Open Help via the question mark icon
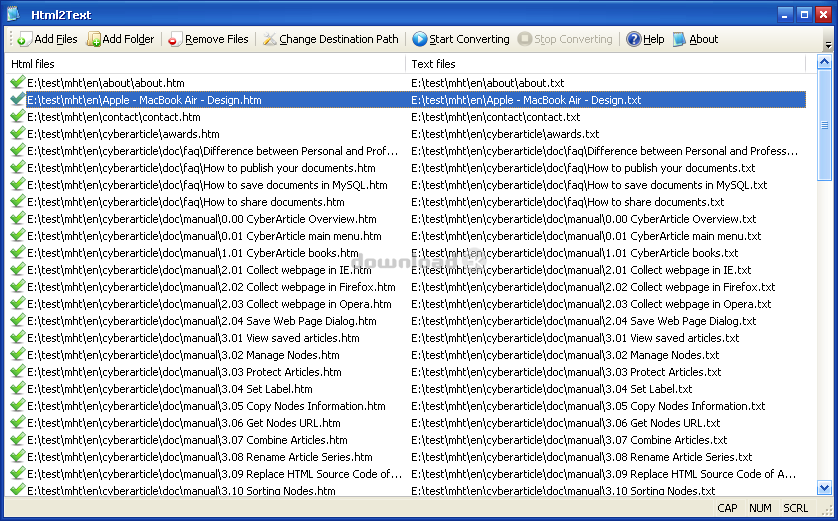The image size is (838, 521). (x=634, y=39)
